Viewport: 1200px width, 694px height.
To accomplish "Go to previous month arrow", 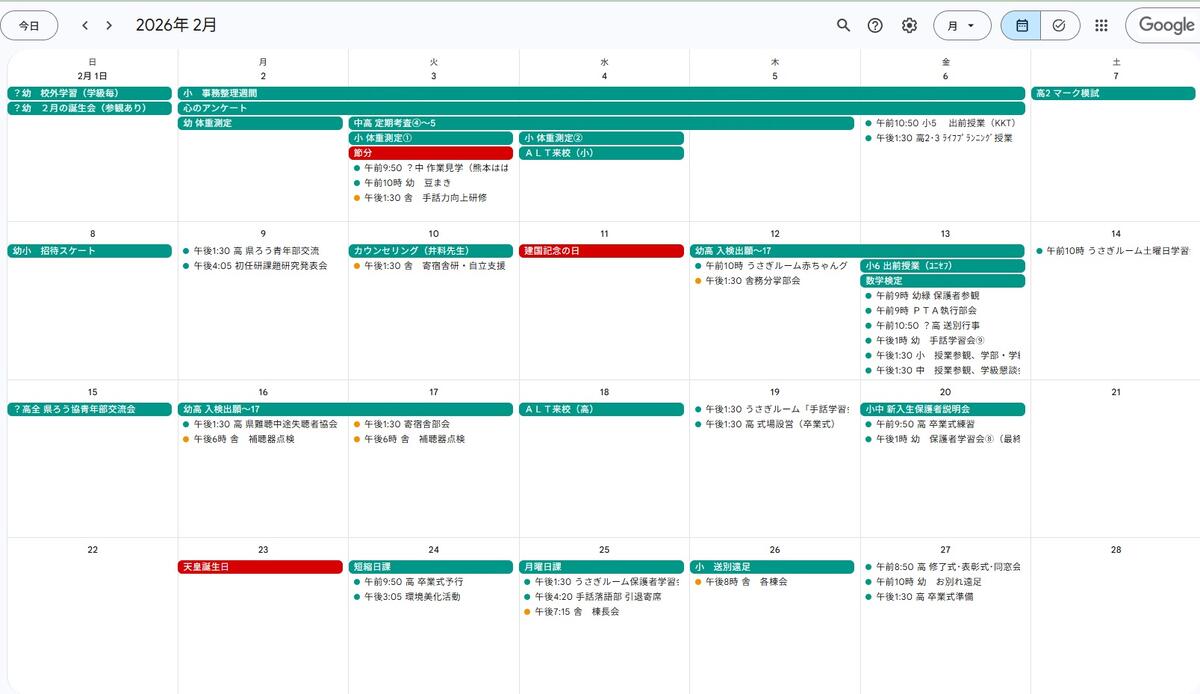I will click(85, 26).
